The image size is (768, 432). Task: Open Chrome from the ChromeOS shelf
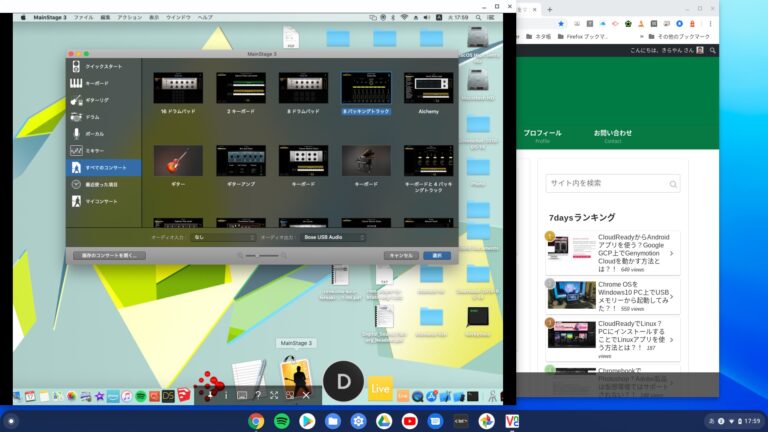(x=256, y=421)
